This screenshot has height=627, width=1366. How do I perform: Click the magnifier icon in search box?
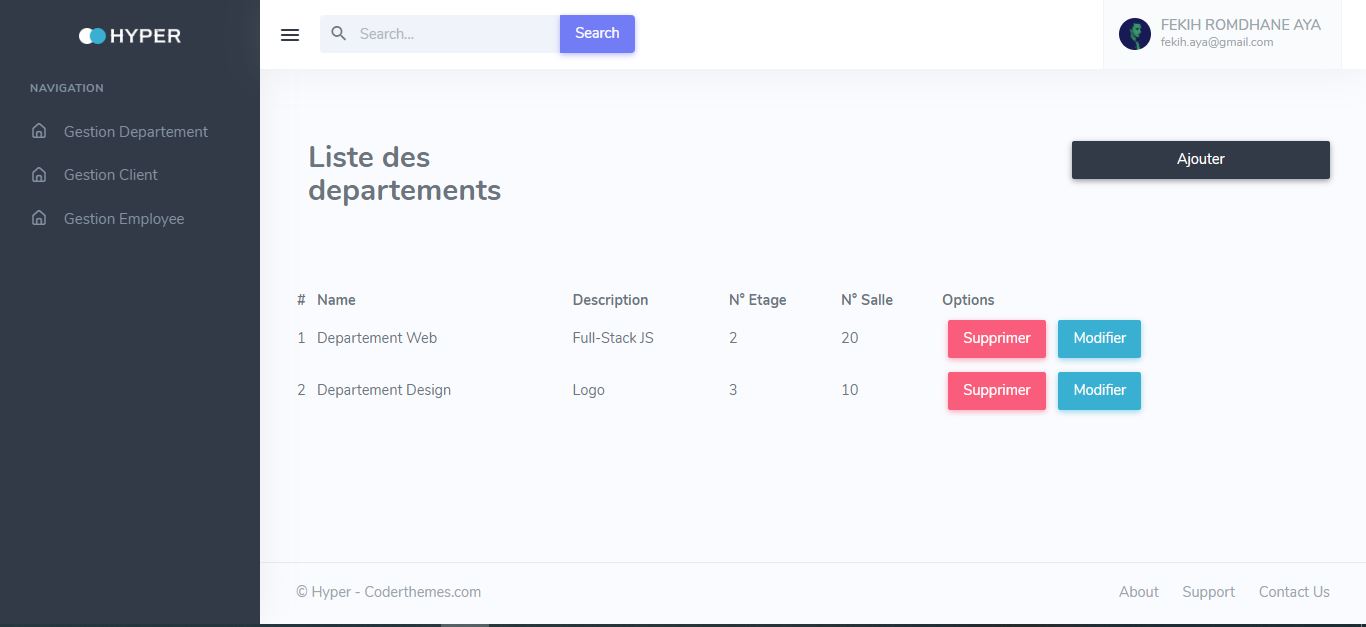(x=339, y=34)
